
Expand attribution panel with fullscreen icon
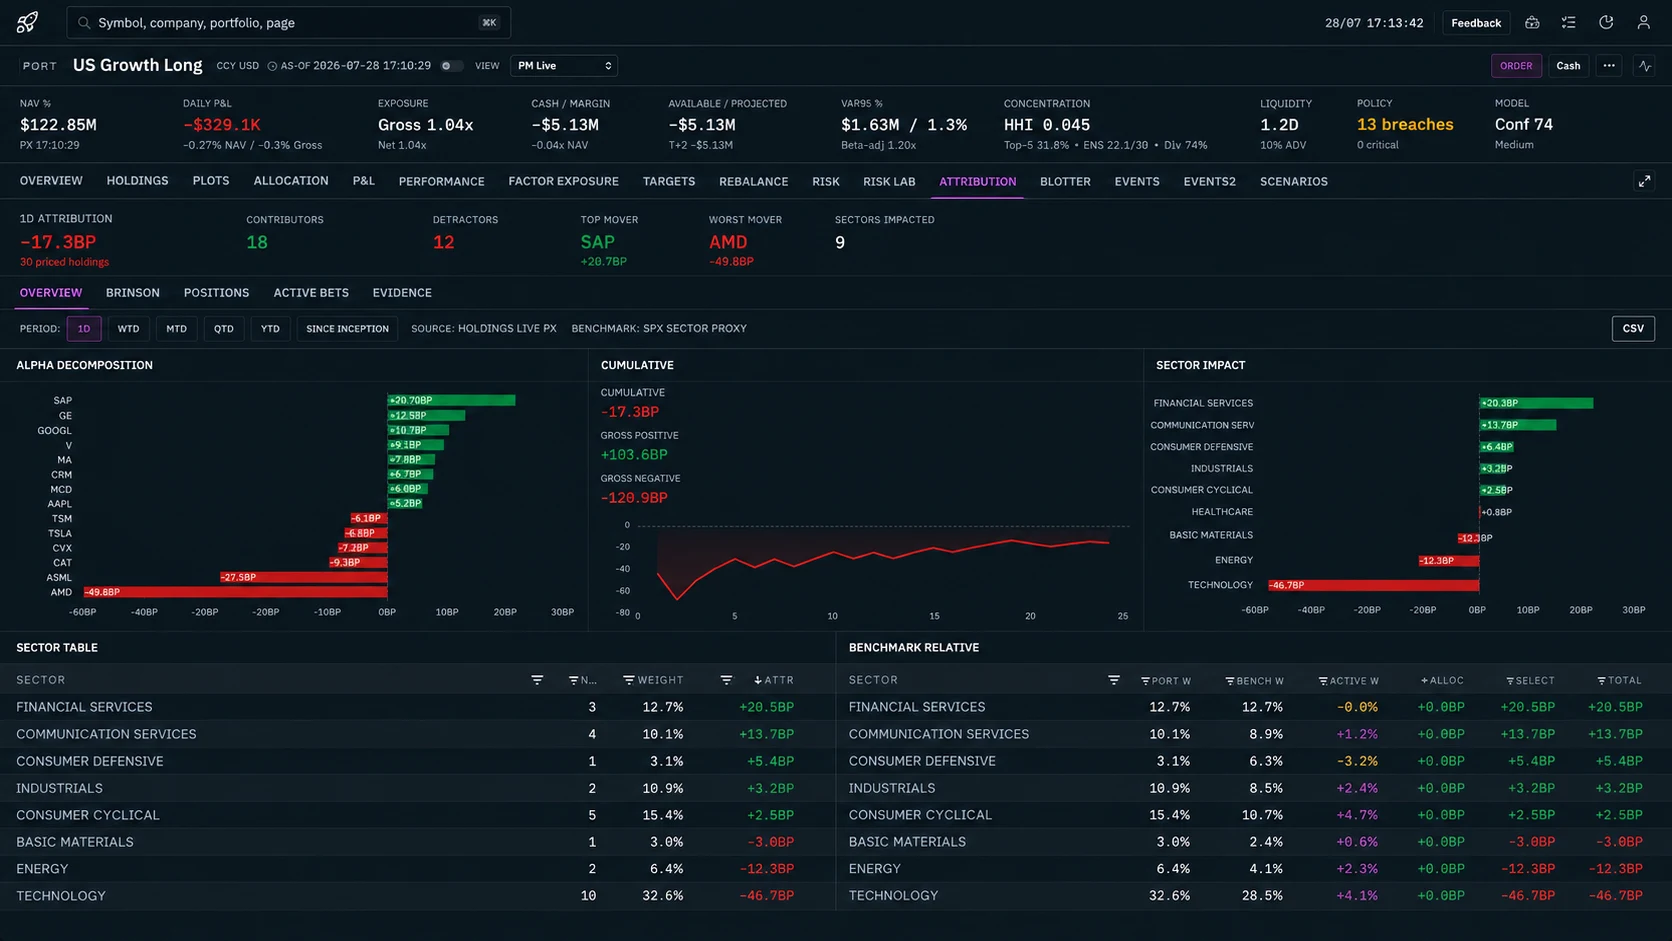click(x=1644, y=181)
